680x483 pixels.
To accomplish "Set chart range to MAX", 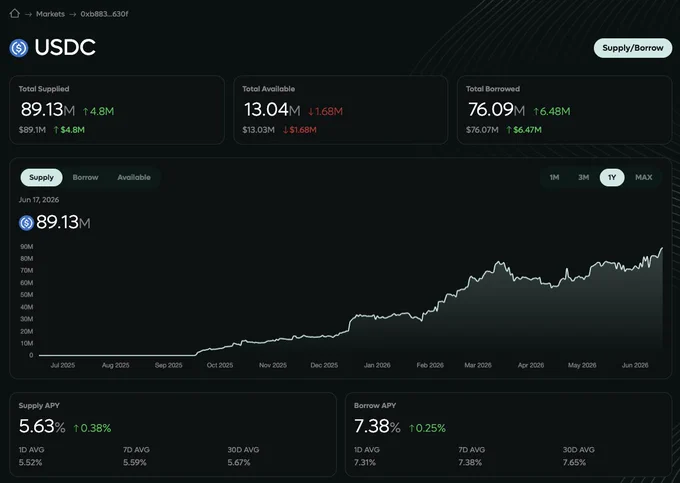I will pos(644,177).
